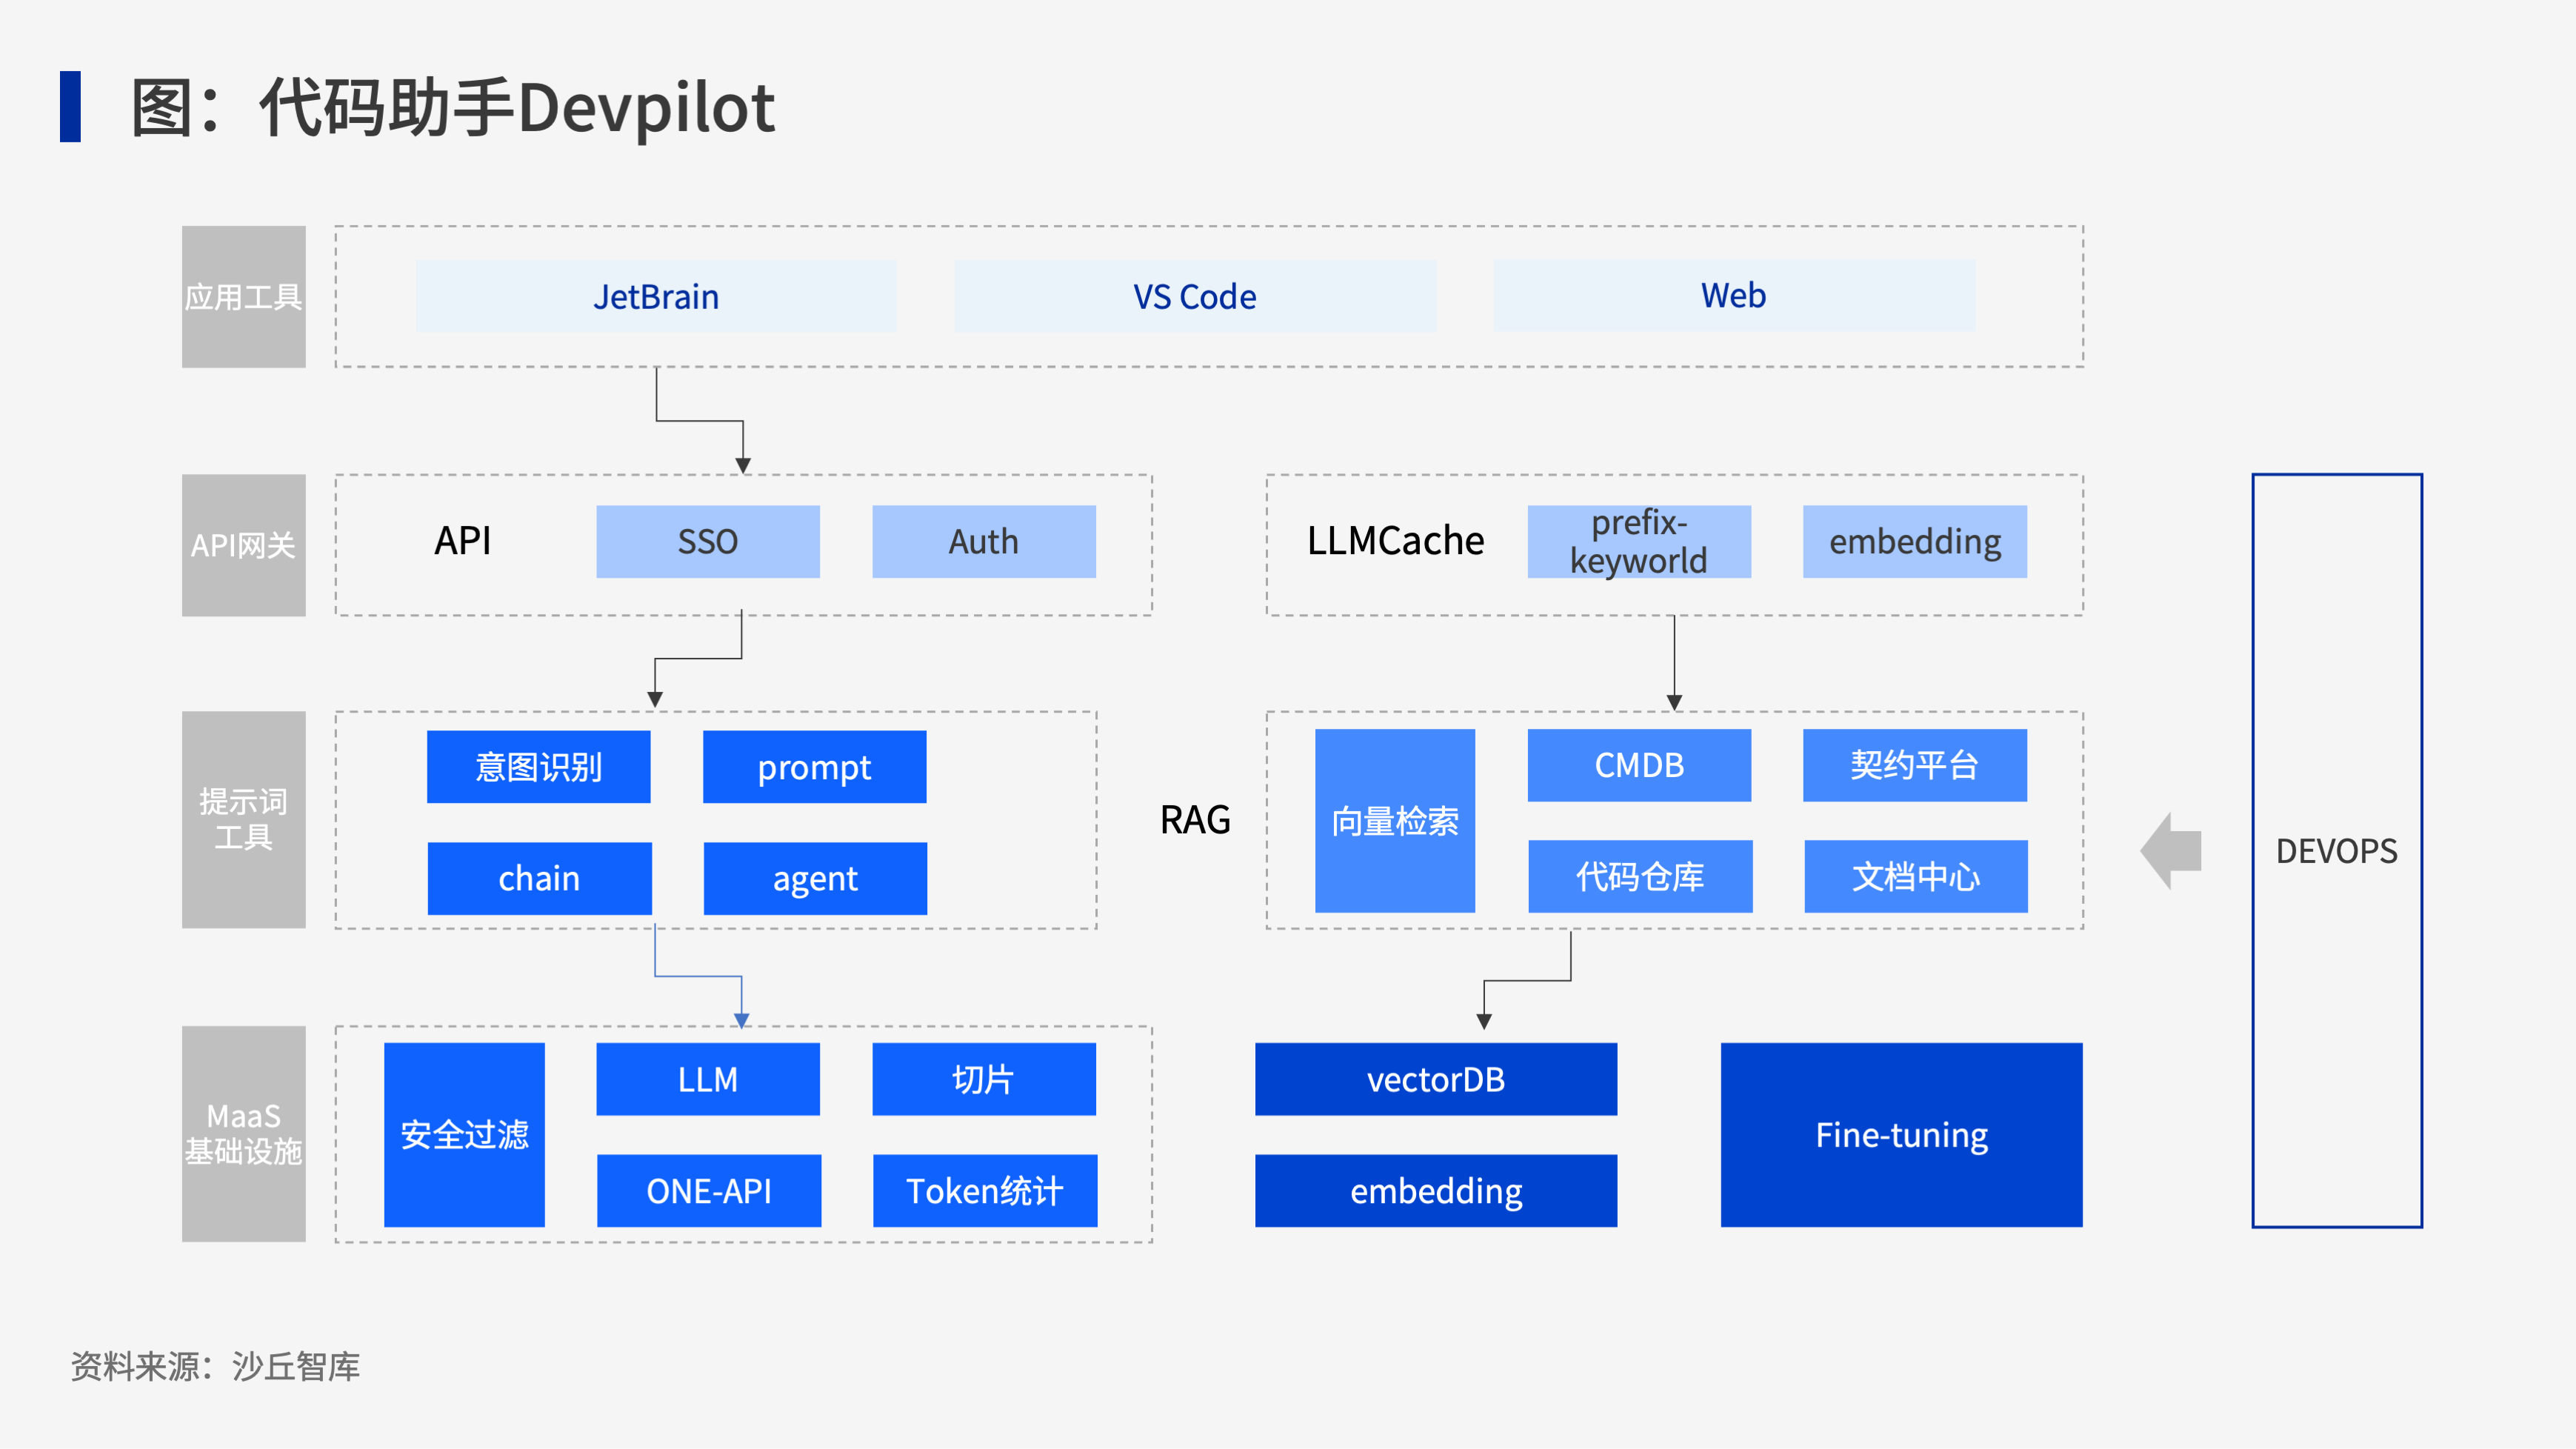Click the 安全过滤 block

click(464, 1134)
